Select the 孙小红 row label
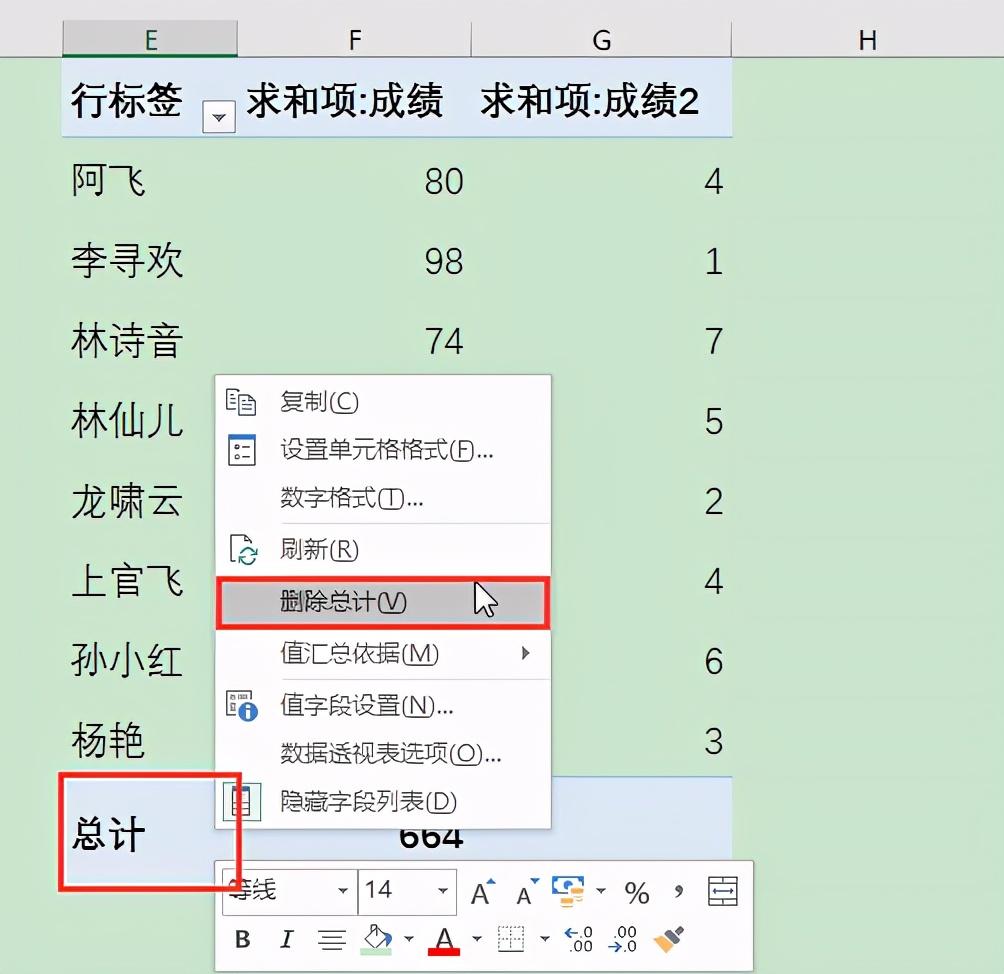 coord(127,661)
